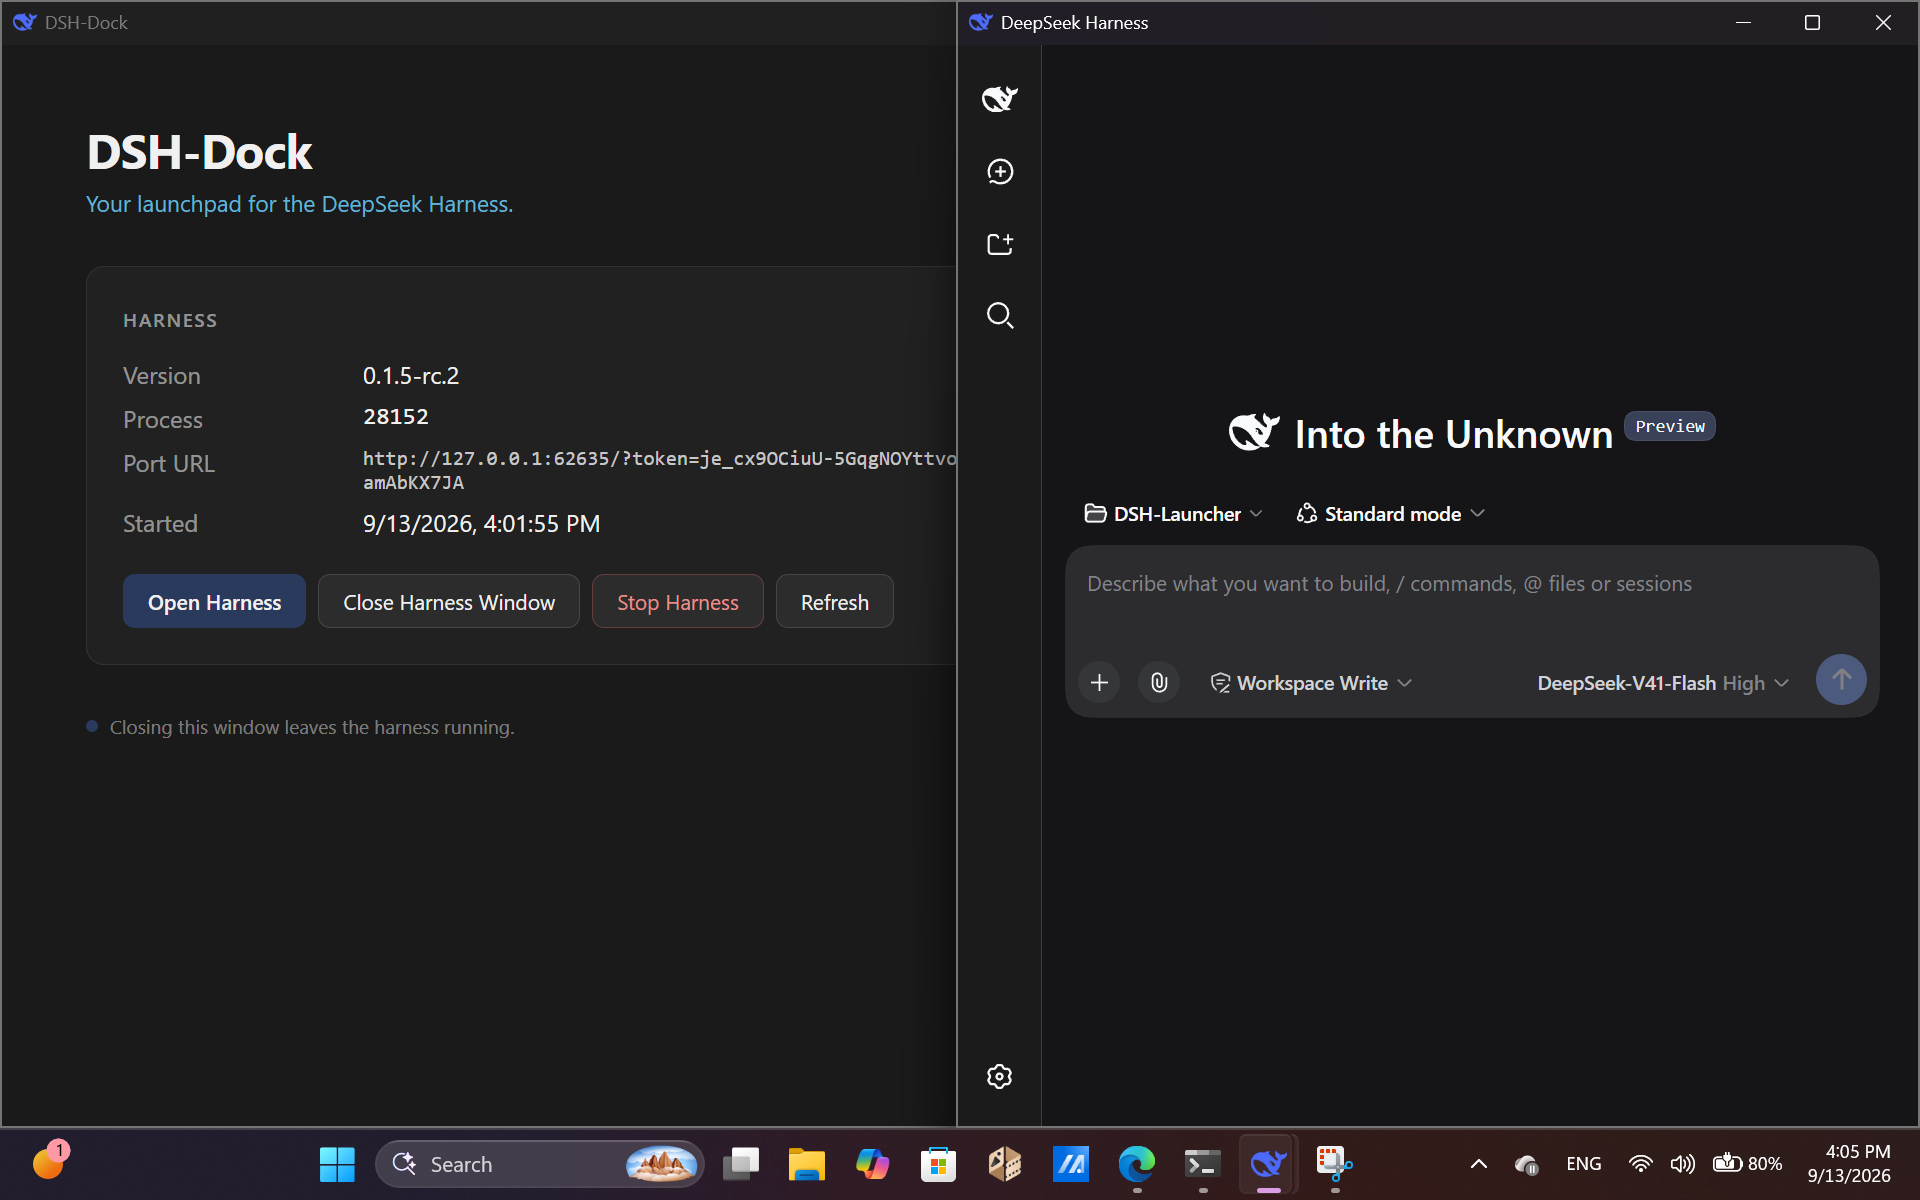Click the battery 80% indicator
Viewport: 1920px width, 1200px height.
[1747, 1164]
